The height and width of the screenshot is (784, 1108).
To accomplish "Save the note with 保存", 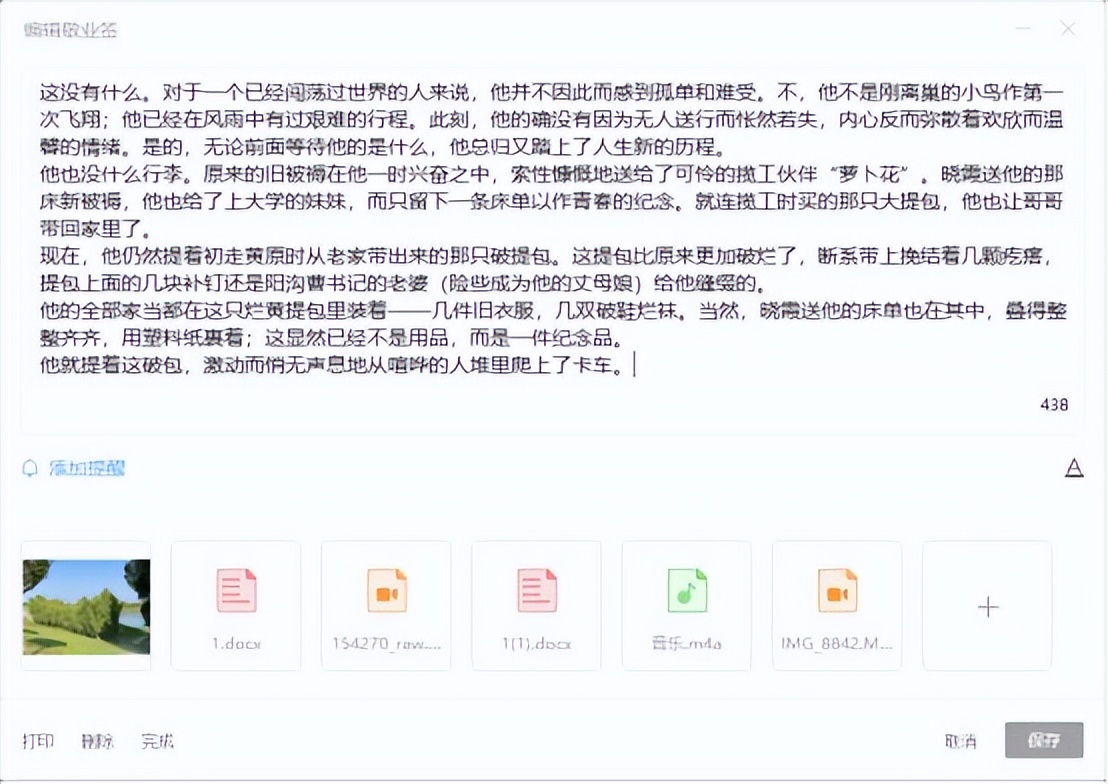I will pos(1042,741).
